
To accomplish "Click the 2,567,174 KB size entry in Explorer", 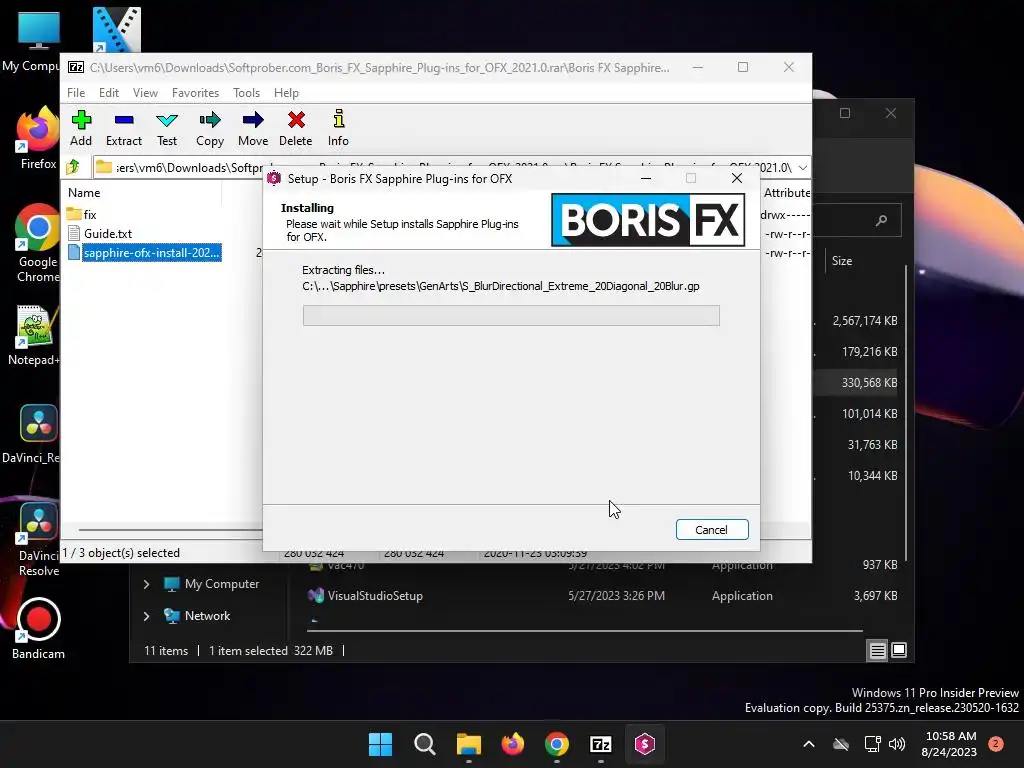I will (865, 321).
